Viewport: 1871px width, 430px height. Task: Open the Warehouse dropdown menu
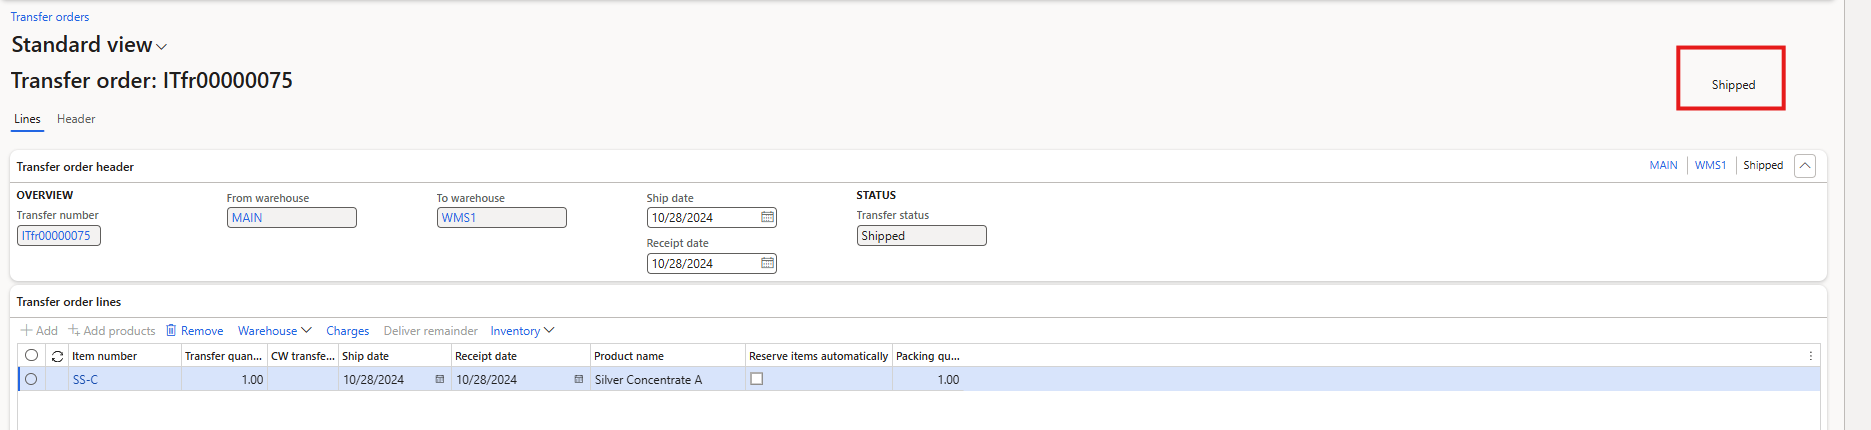[274, 330]
